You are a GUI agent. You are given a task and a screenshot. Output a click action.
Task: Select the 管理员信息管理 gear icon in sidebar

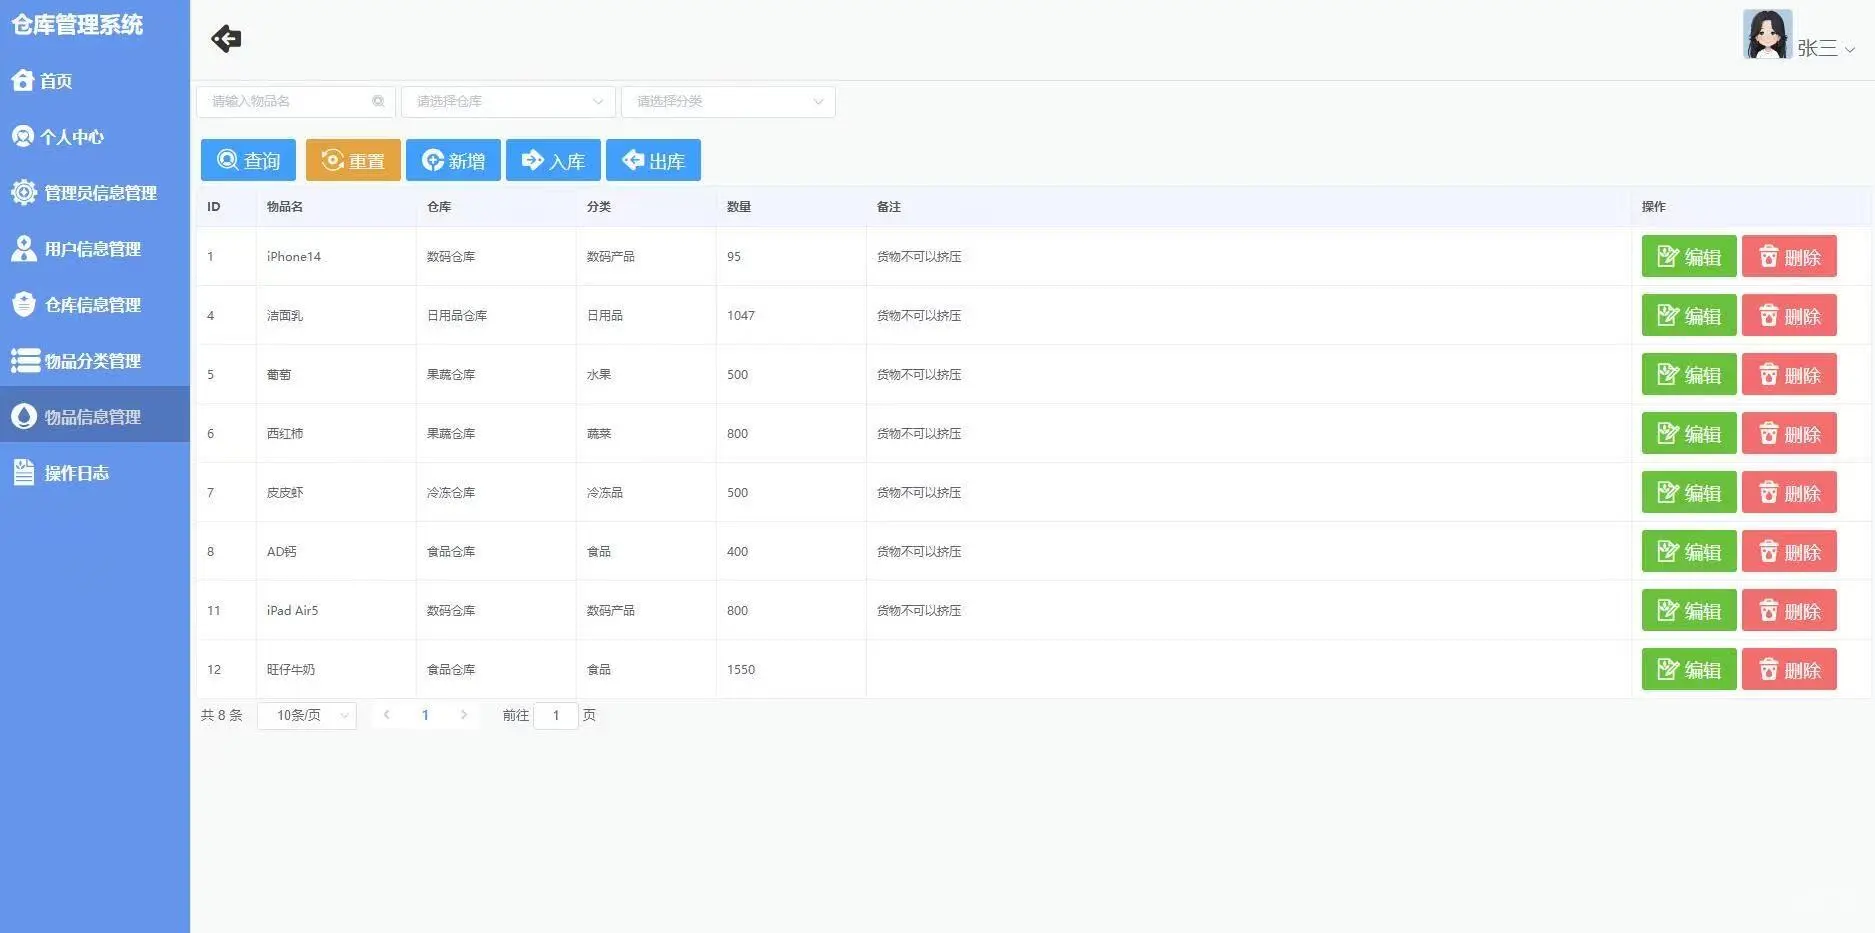click(23, 192)
